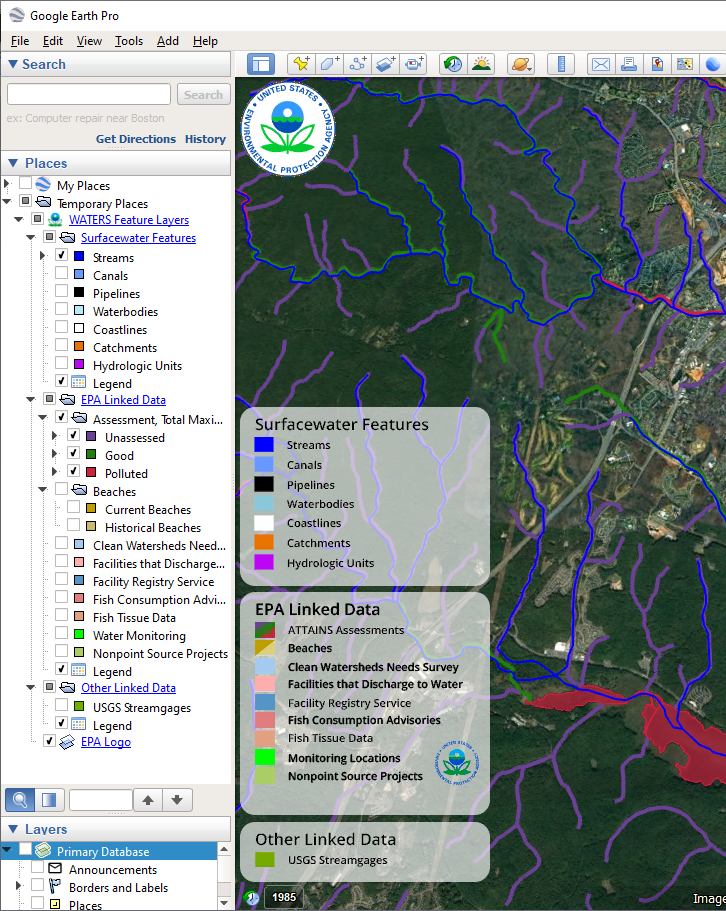Enable the Waterbodies checkbox
The width and height of the screenshot is (726, 911).
(61, 309)
